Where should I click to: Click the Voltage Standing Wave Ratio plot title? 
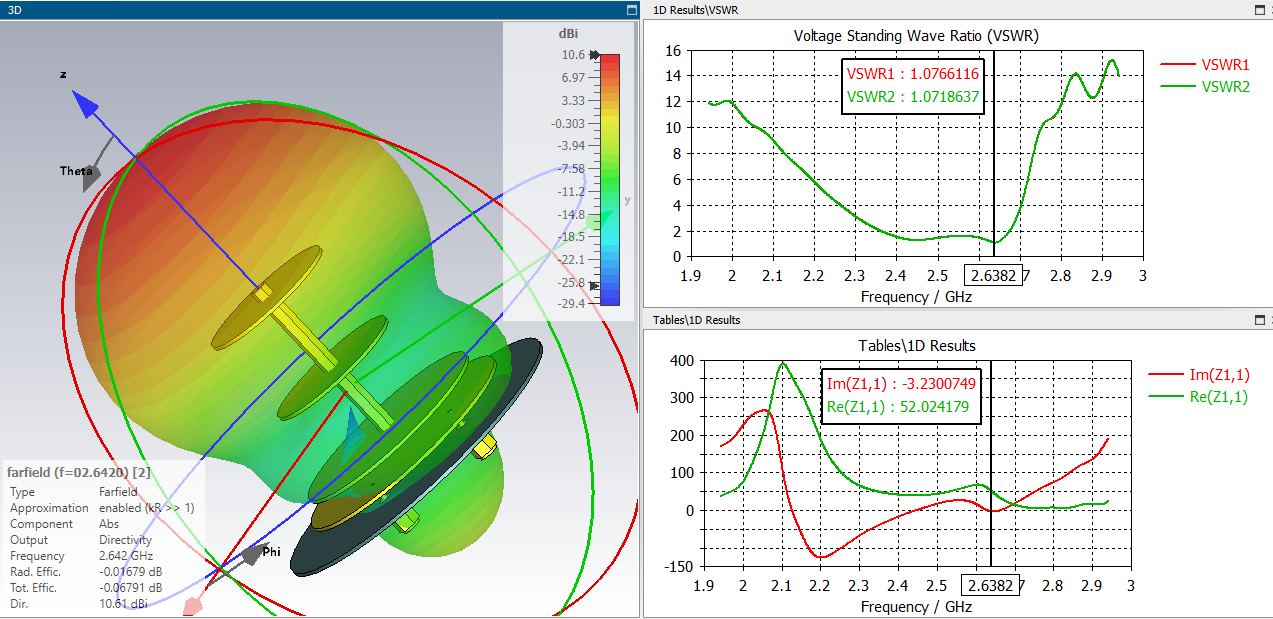916,36
